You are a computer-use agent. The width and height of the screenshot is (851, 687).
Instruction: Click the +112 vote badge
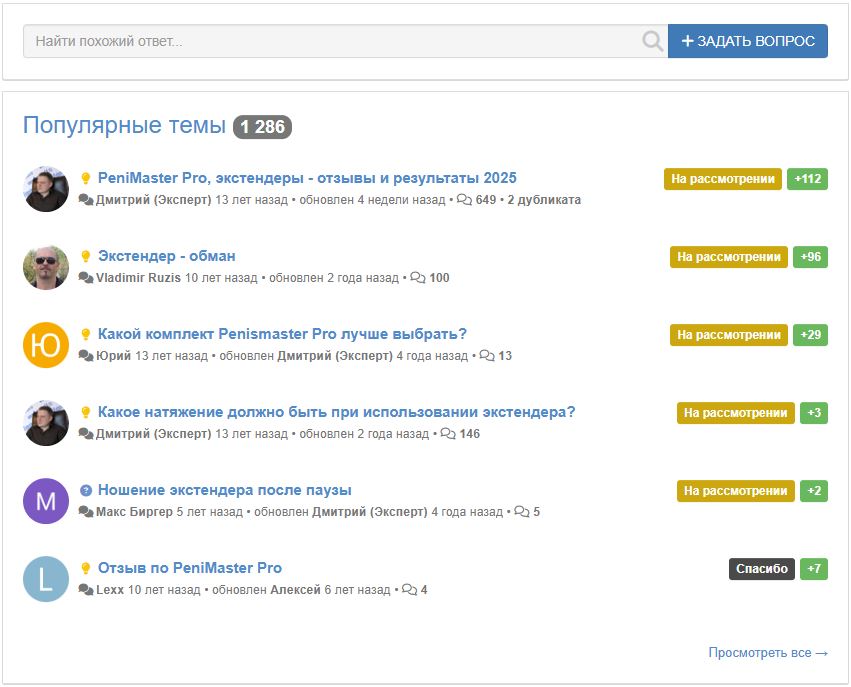pyautogui.click(x=807, y=179)
